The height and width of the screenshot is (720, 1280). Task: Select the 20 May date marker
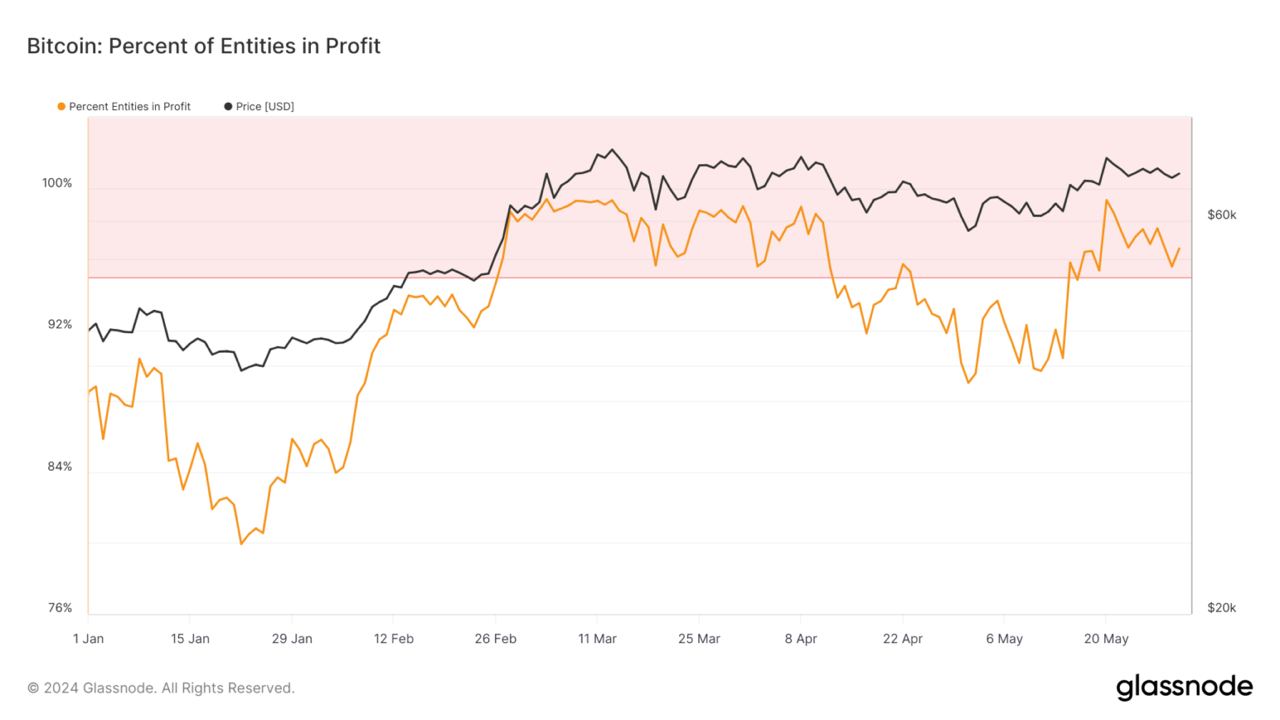1106,638
